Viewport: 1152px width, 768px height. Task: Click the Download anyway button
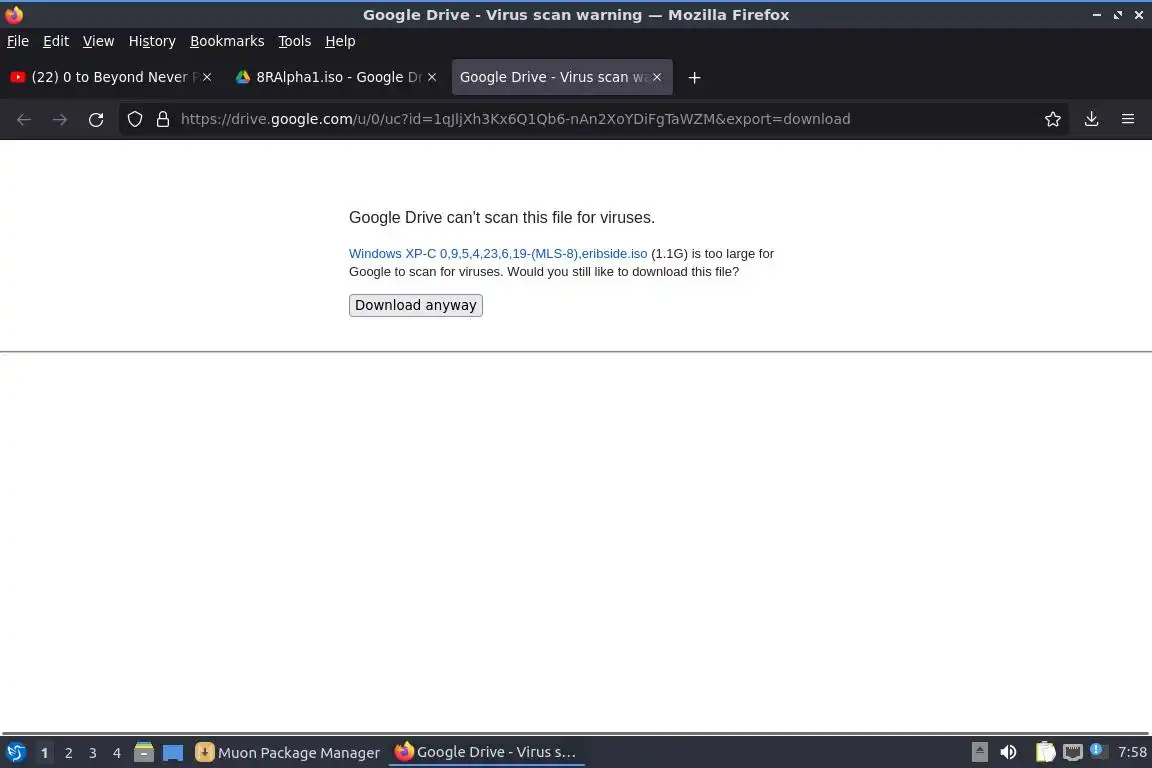point(415,305)
